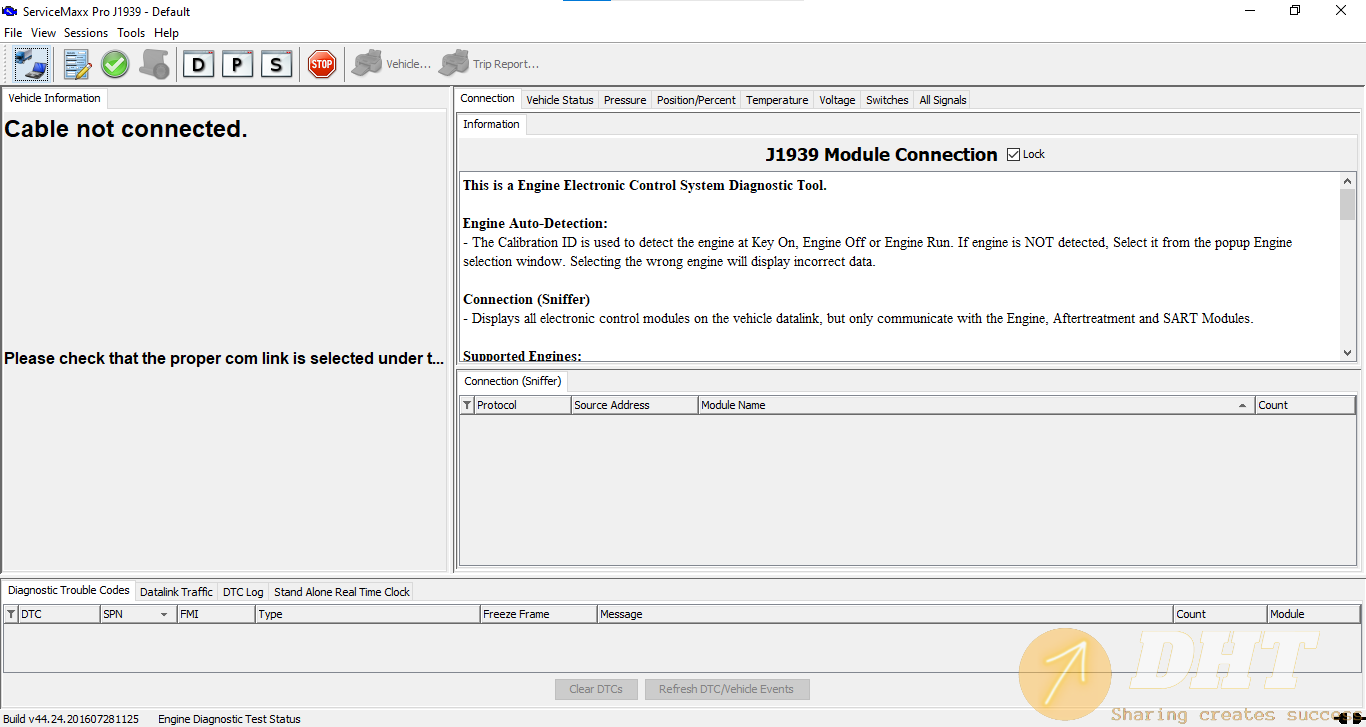Screen dimensions: 1366x727
Task: Sort by Source Address column header
Action: 634,405
